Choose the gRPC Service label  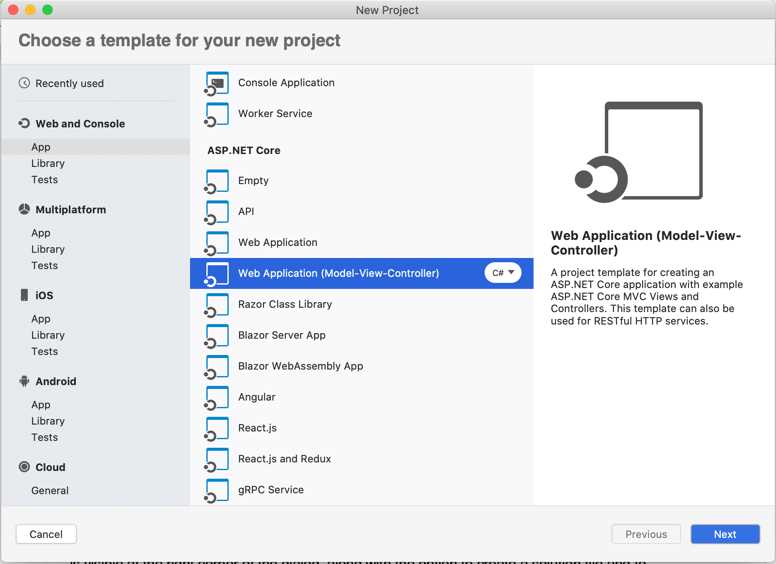point(271,490)
